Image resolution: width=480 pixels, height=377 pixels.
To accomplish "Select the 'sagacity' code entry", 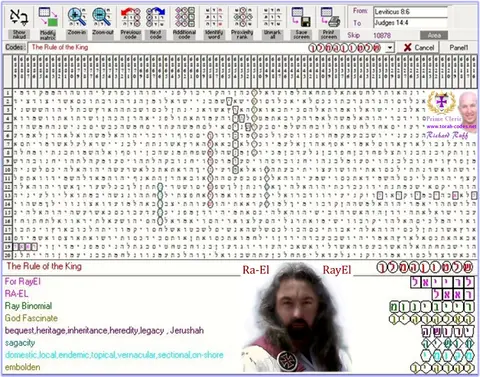I will 20,343.
